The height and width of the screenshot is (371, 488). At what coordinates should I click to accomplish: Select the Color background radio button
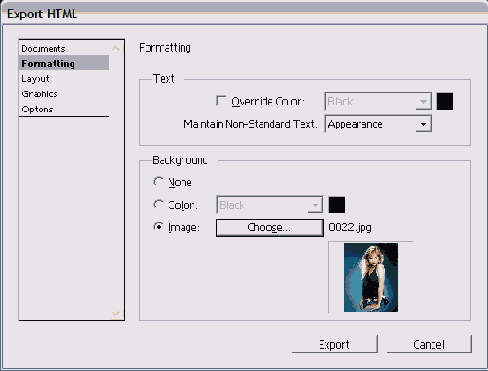(158, 204)
